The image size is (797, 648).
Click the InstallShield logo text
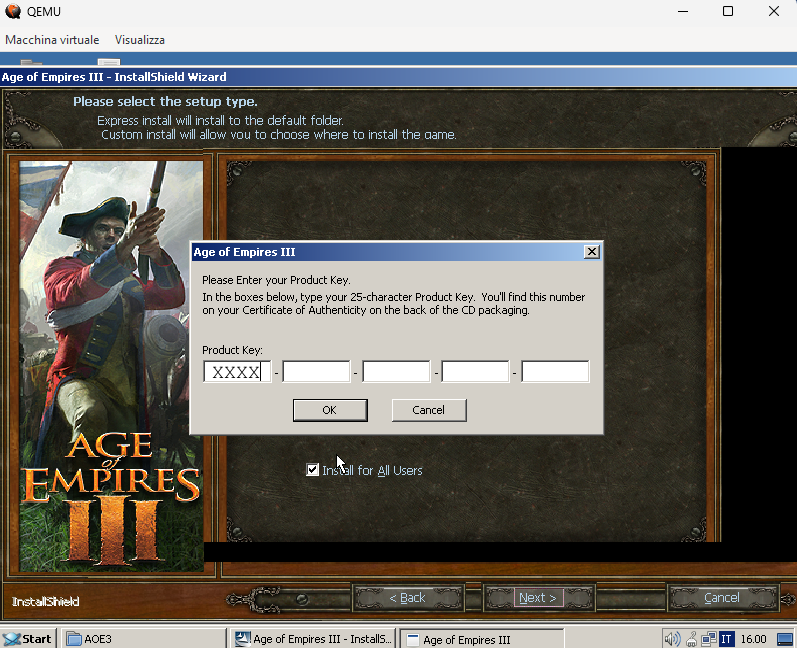(x=45, y=602)
